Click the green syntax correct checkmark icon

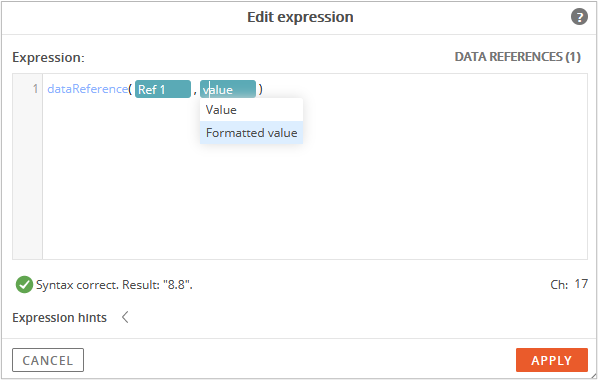(x=24, y=285)
